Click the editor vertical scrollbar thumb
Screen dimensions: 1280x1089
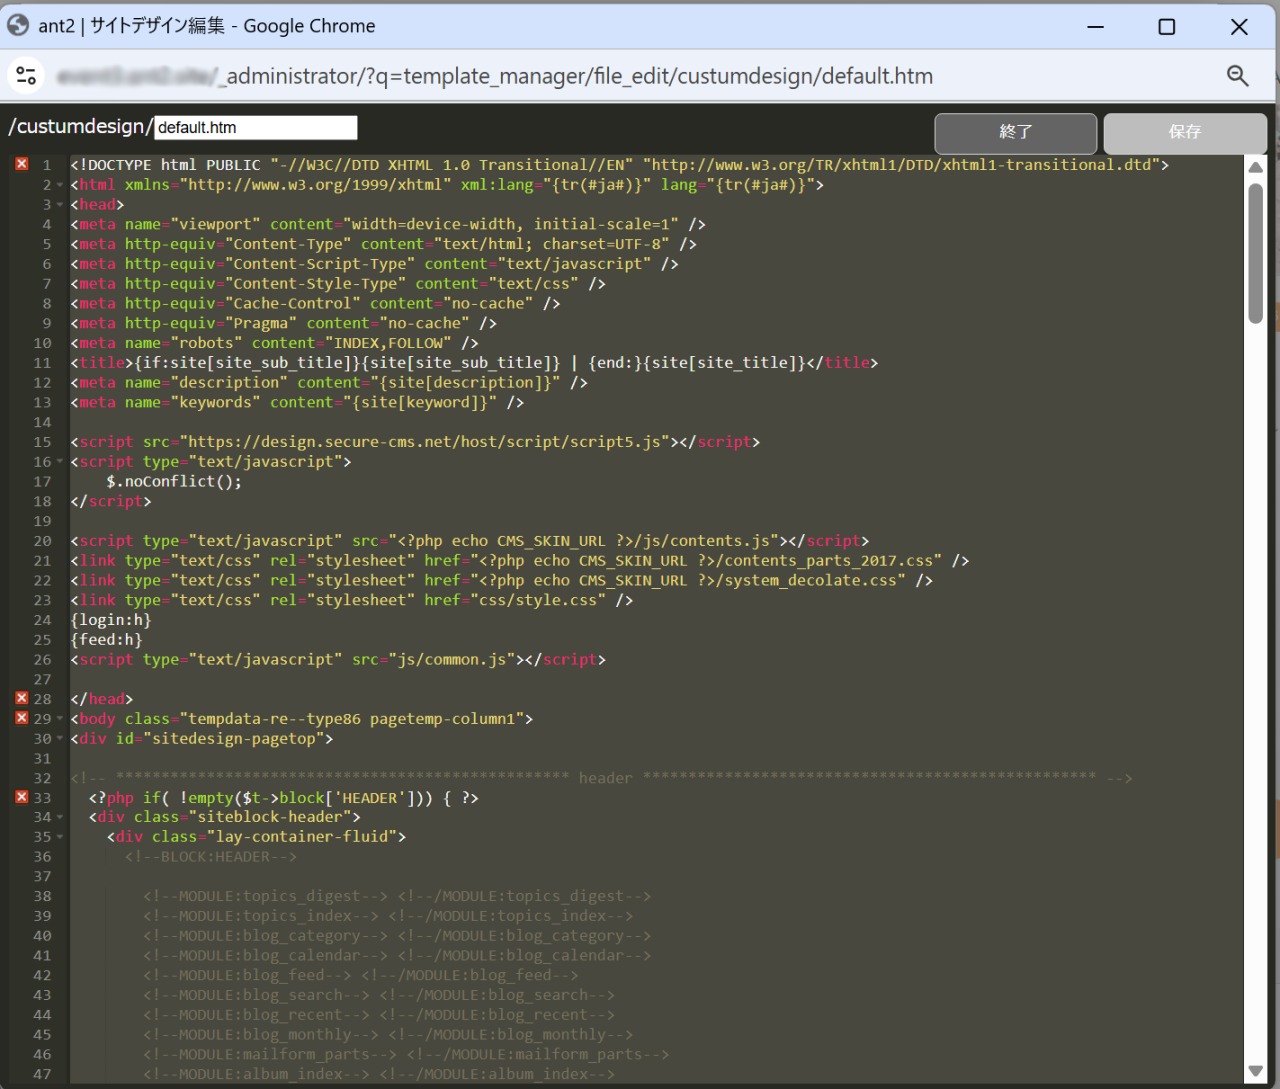[1256, 253]
